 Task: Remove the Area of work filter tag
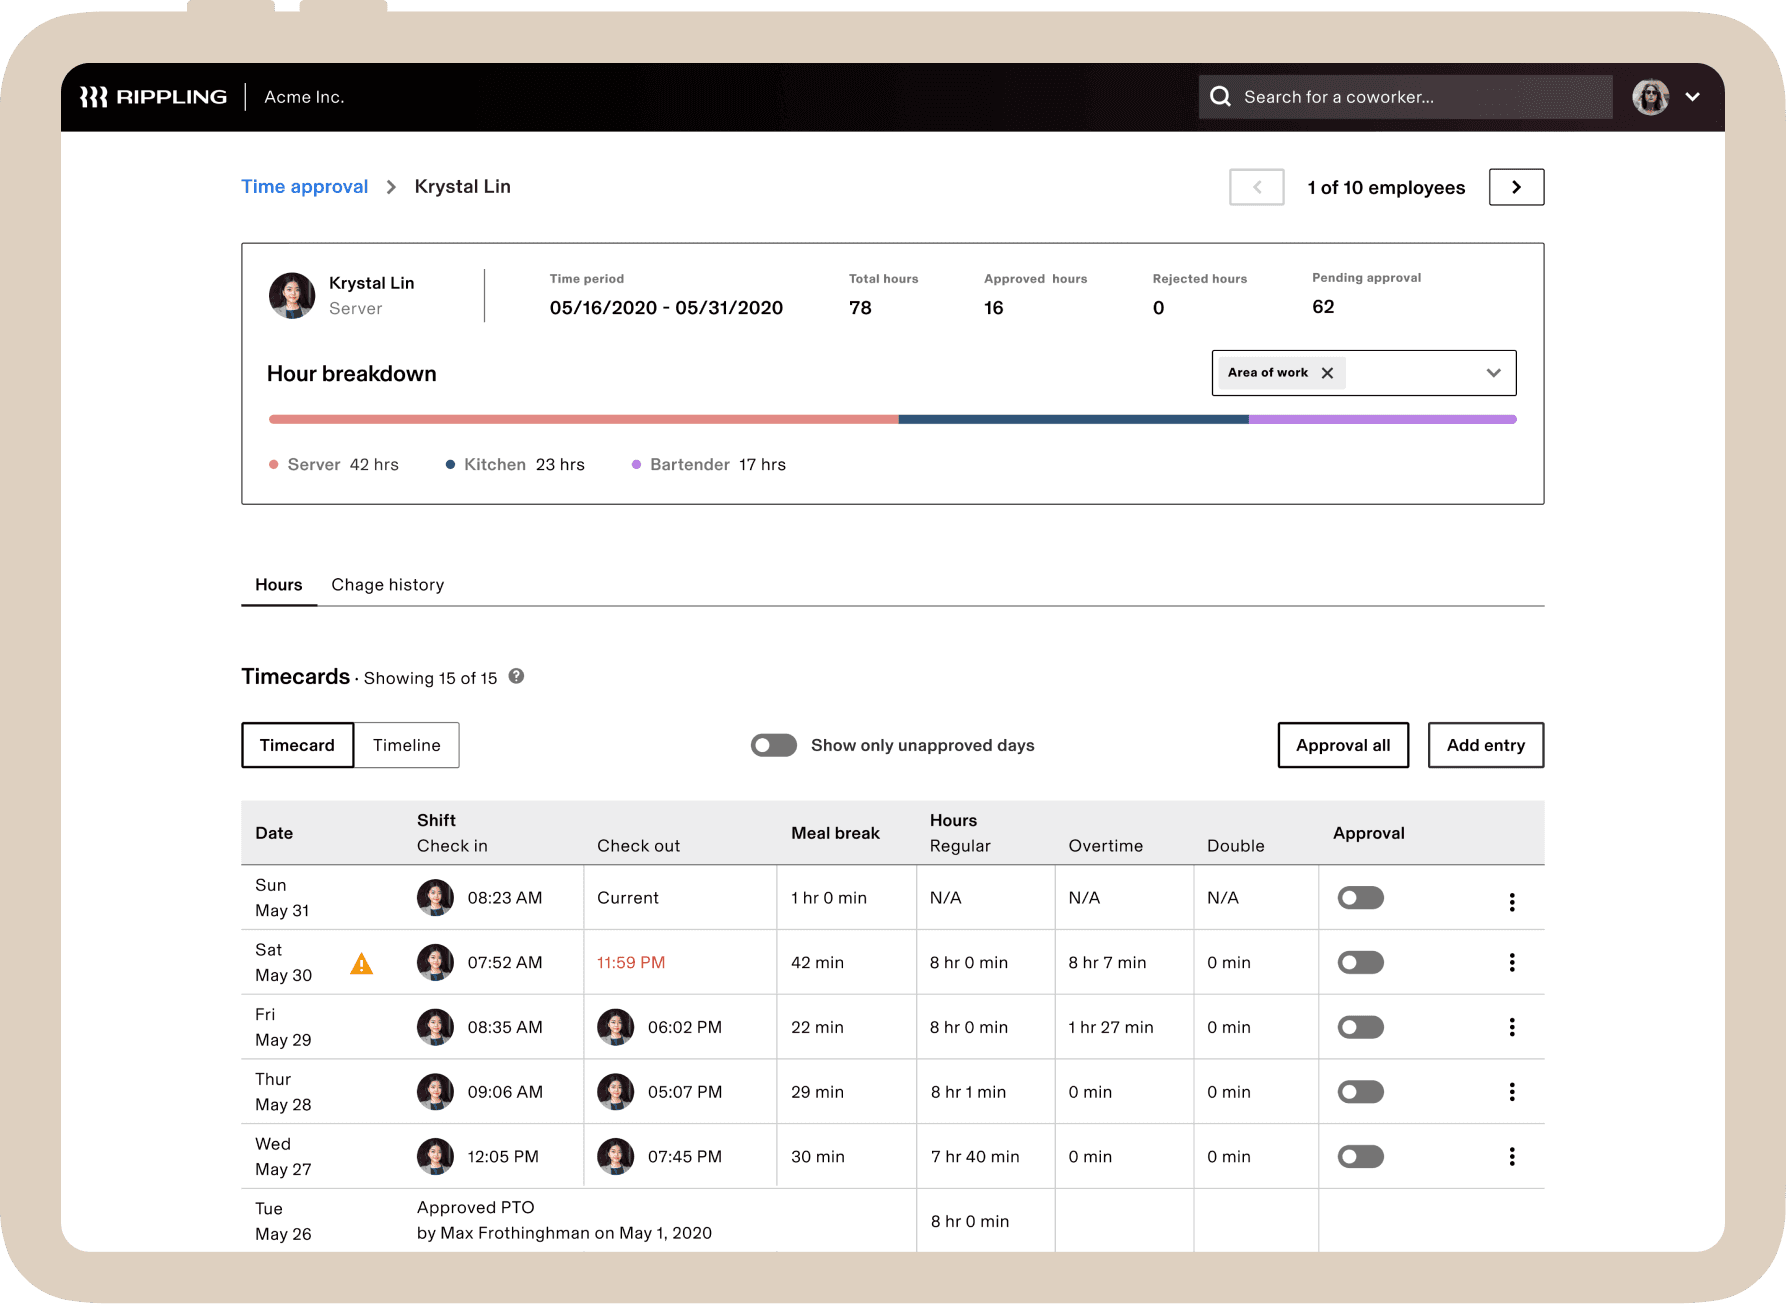point(1327,373)
